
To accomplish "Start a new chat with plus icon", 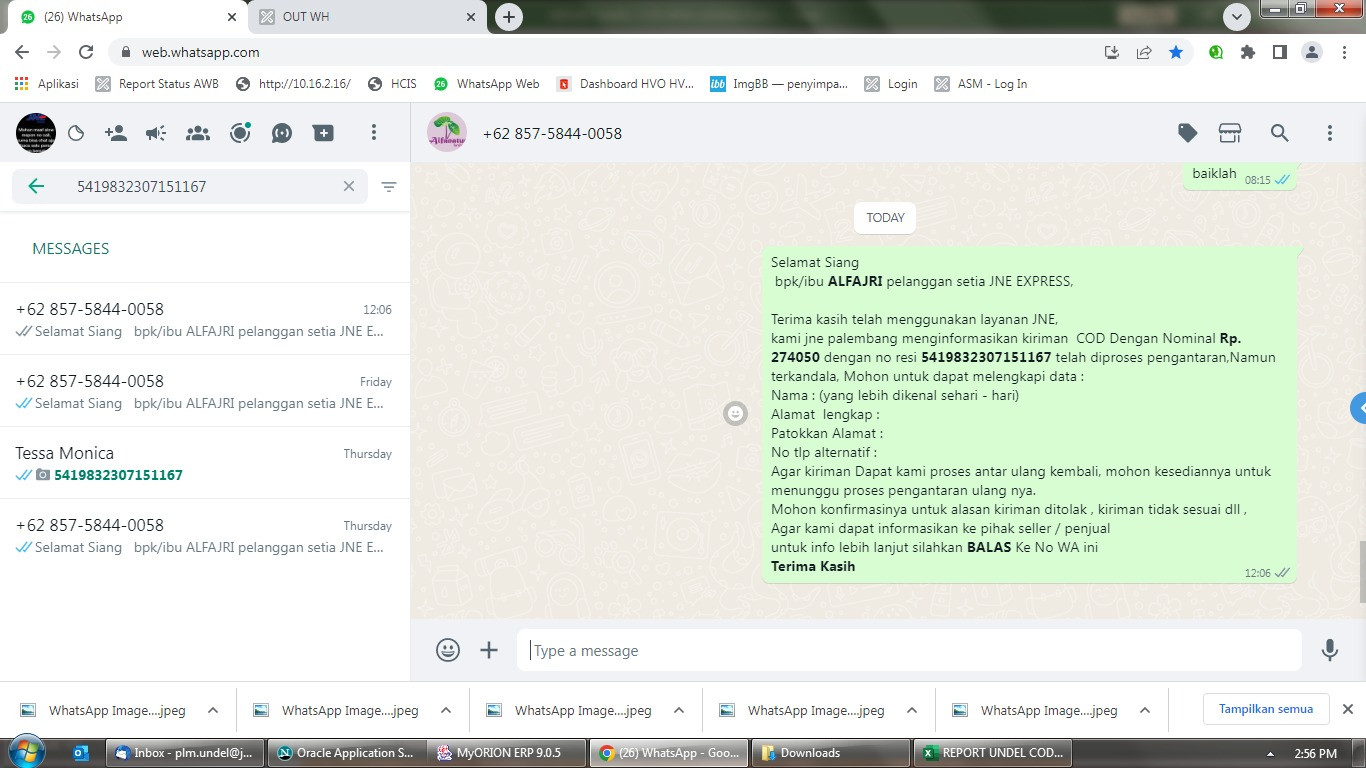I will 323,133.
